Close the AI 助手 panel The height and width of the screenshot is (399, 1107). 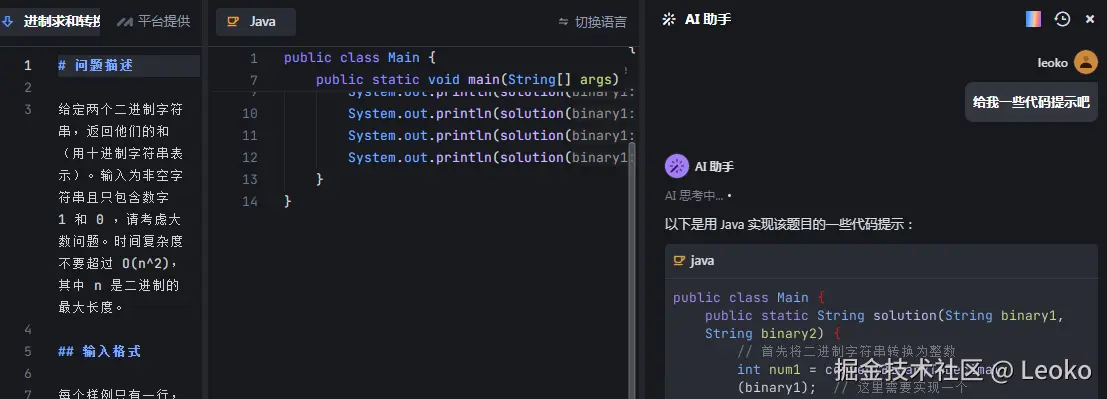pos(1090,19)
